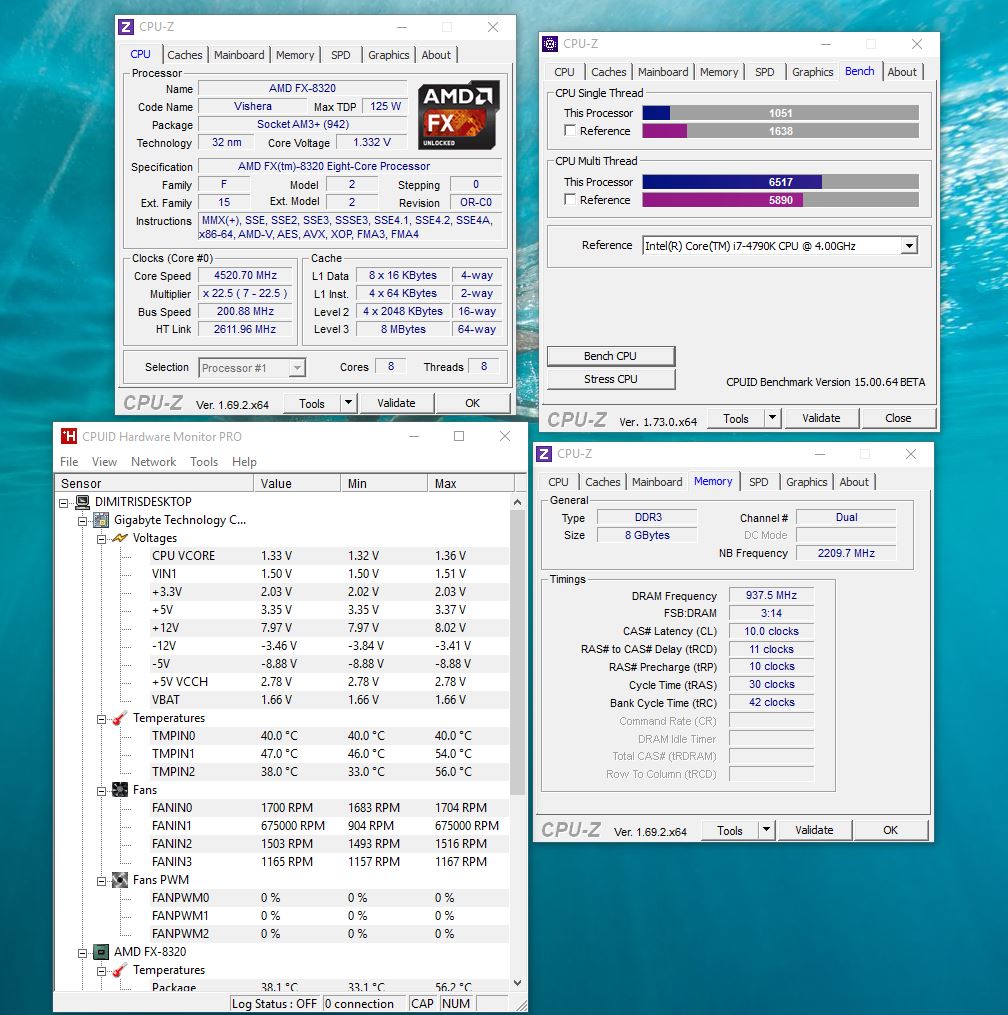
Task: Click the AMD FX Unlocked logo
Action: coord(458,115)
